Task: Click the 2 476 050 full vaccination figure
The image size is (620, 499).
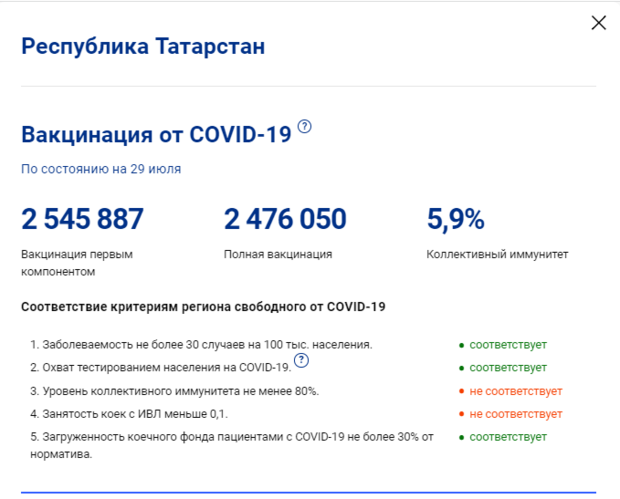Action: (285, 219)
